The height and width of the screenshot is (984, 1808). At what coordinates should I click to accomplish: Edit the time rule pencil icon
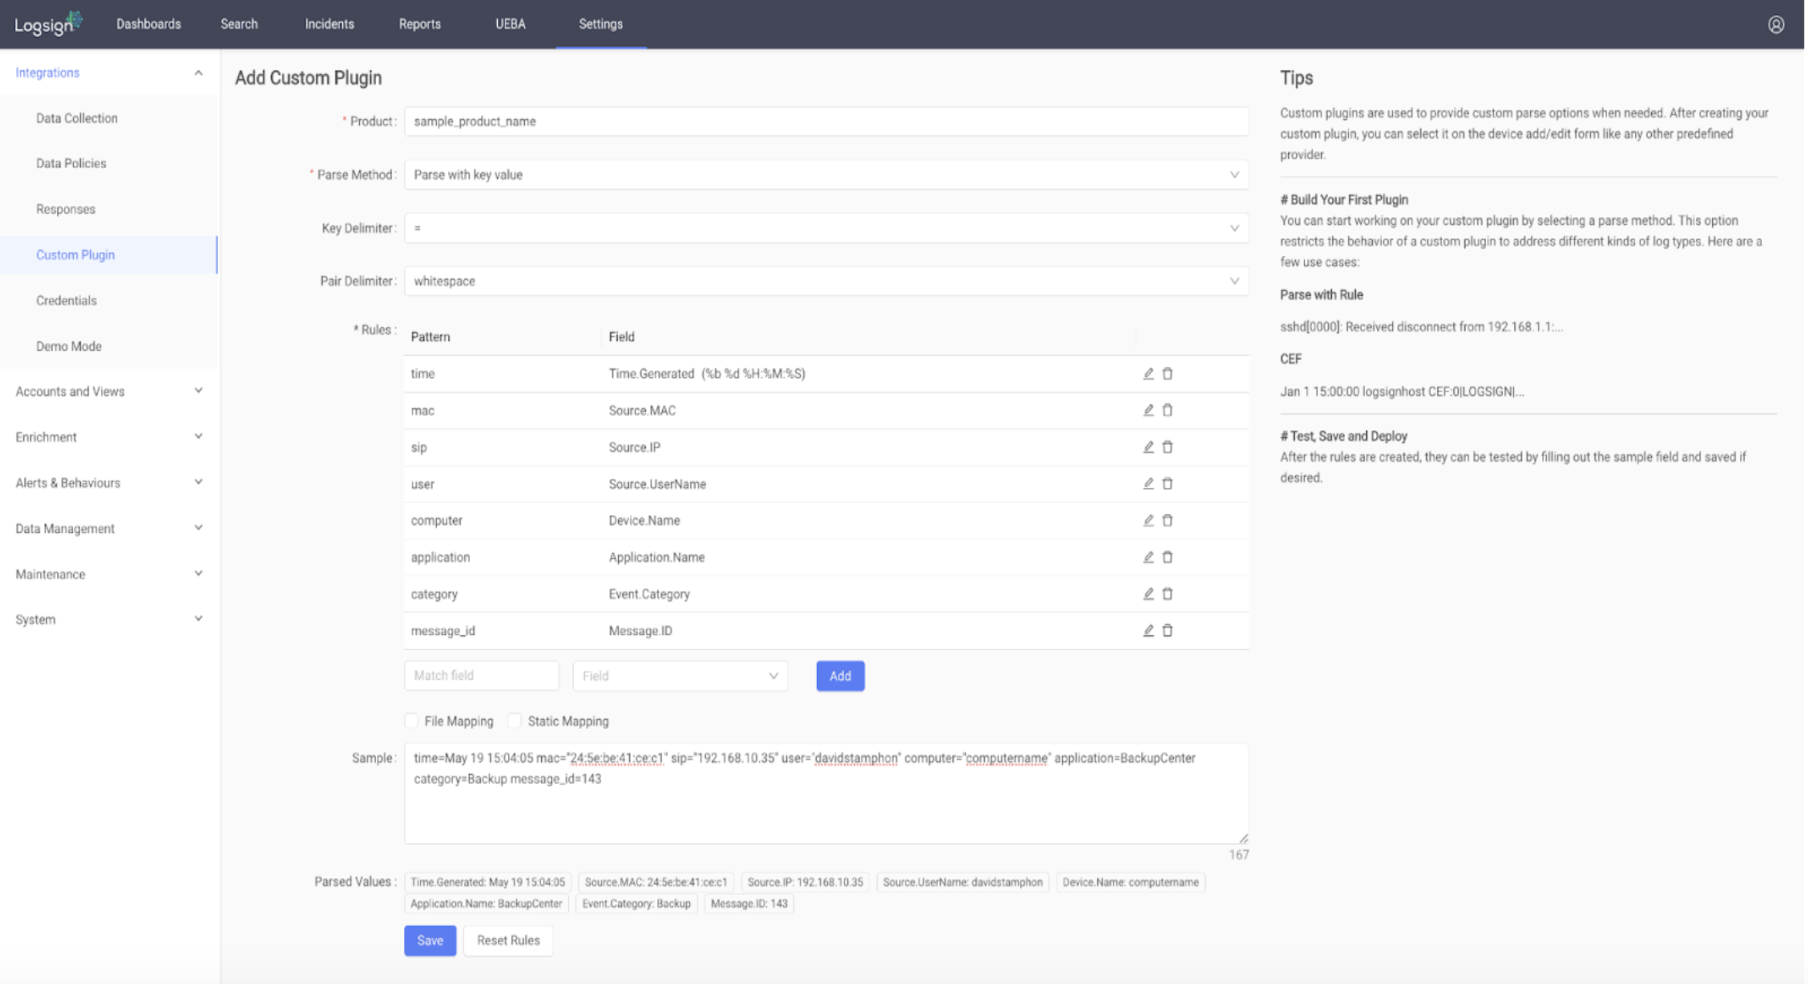click(x=1148, y=374)
